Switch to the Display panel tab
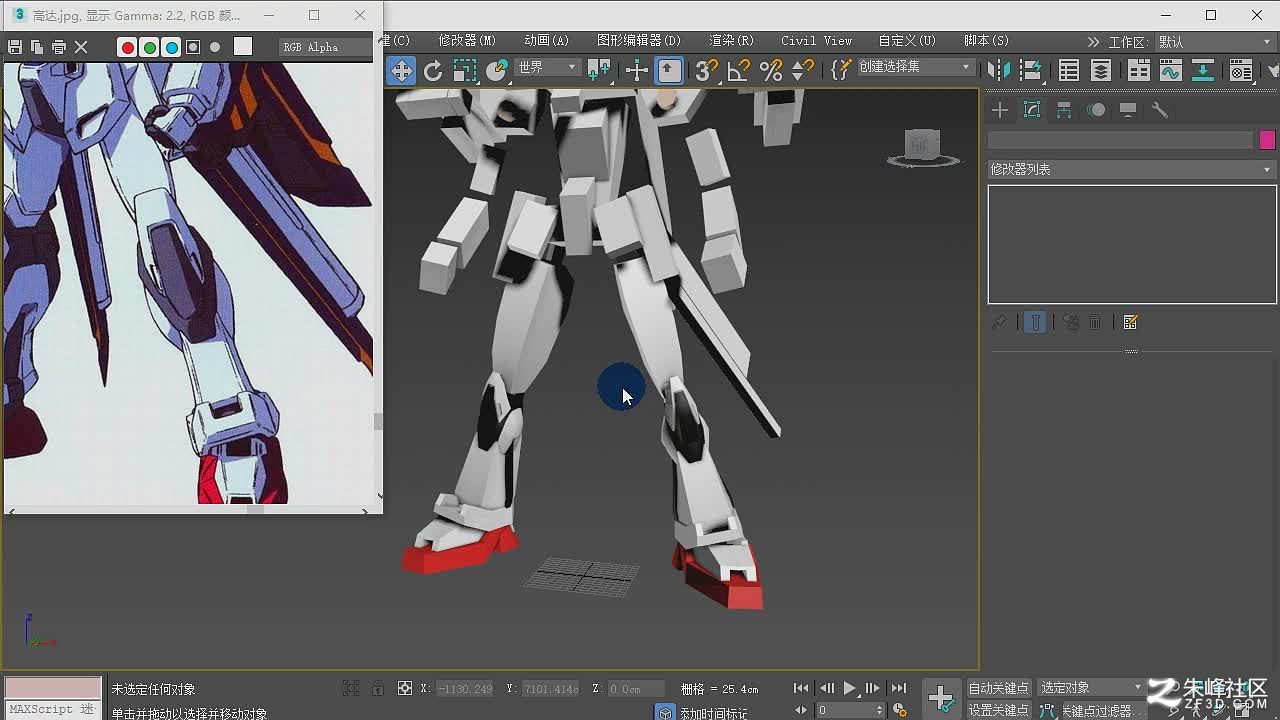 [1128, 110]
